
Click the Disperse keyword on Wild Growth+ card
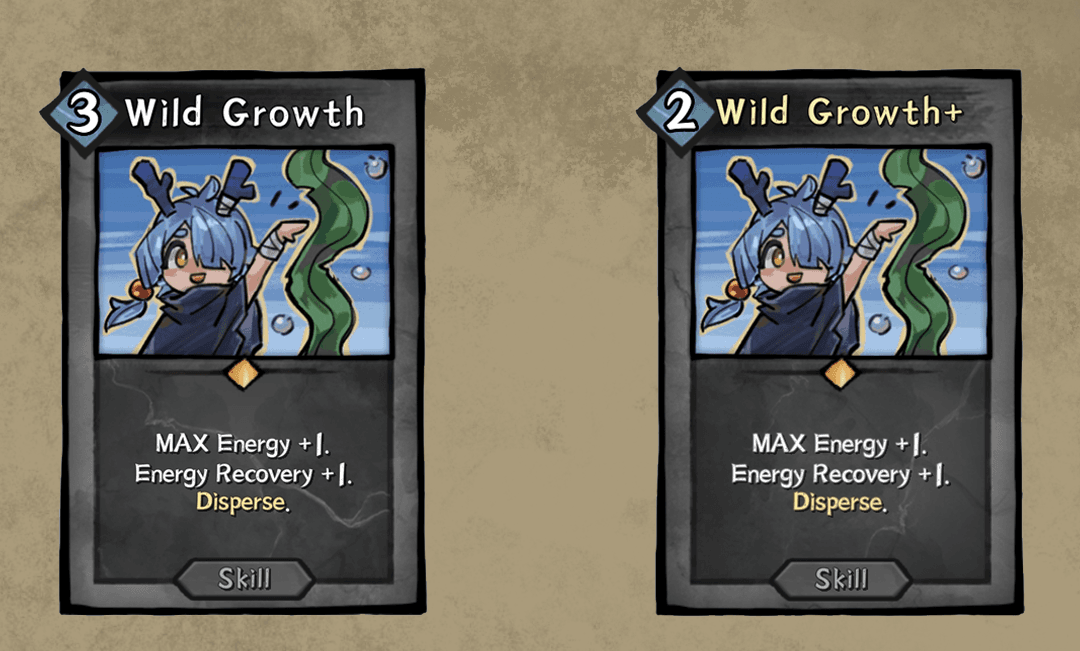pos(840,502)
